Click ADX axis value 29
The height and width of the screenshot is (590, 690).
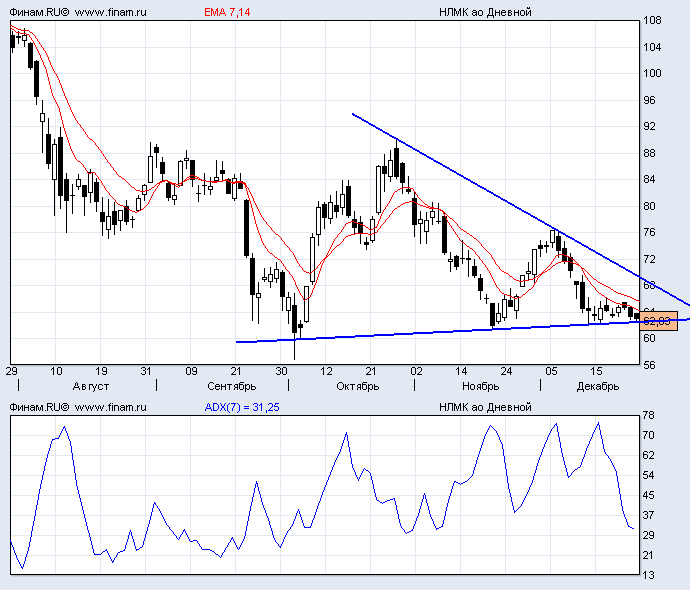[x=649, y=535]
